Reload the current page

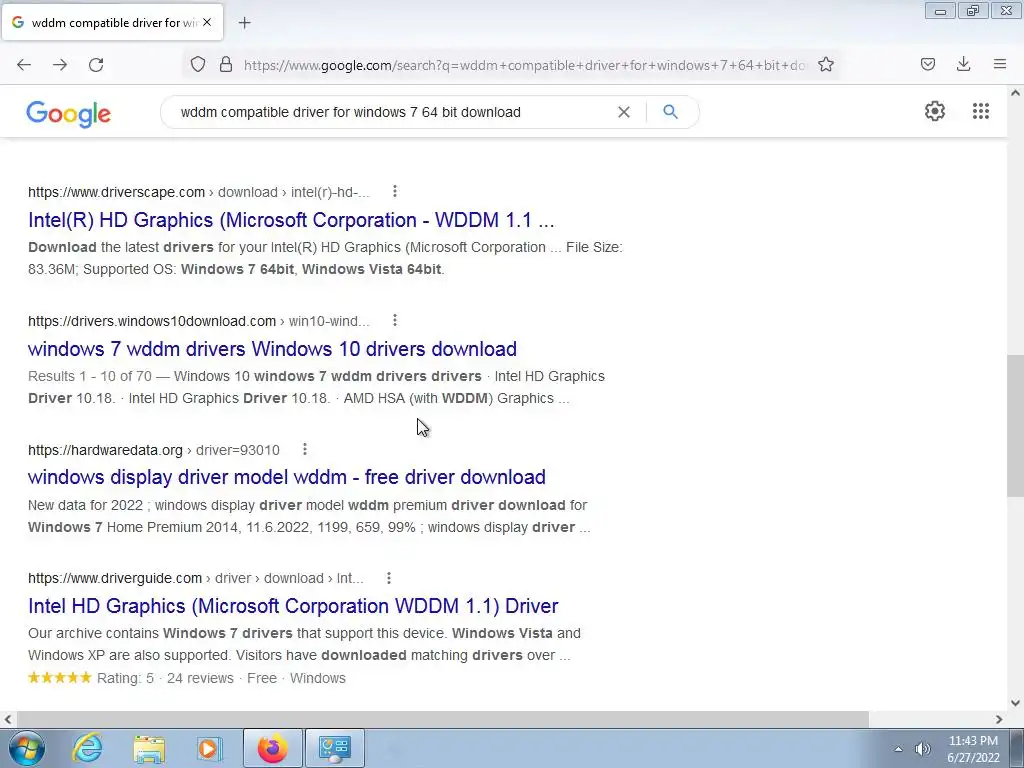click(96, 65)
